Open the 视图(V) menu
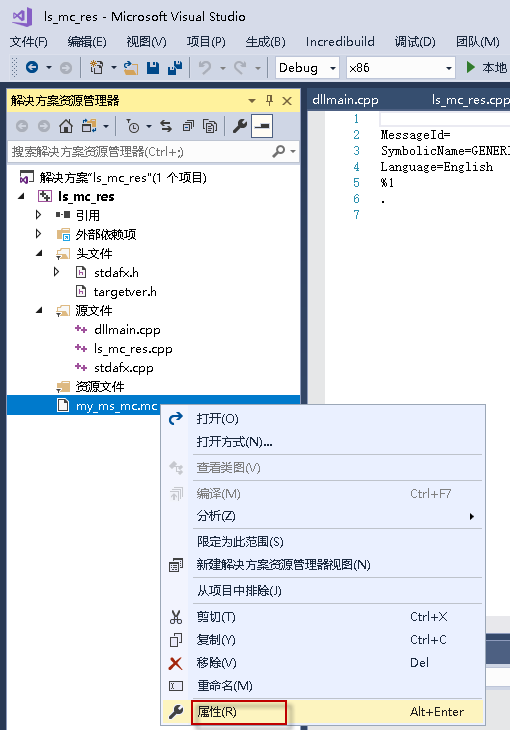Viewport: 510px width, 730px height. (x=146, y=41)
